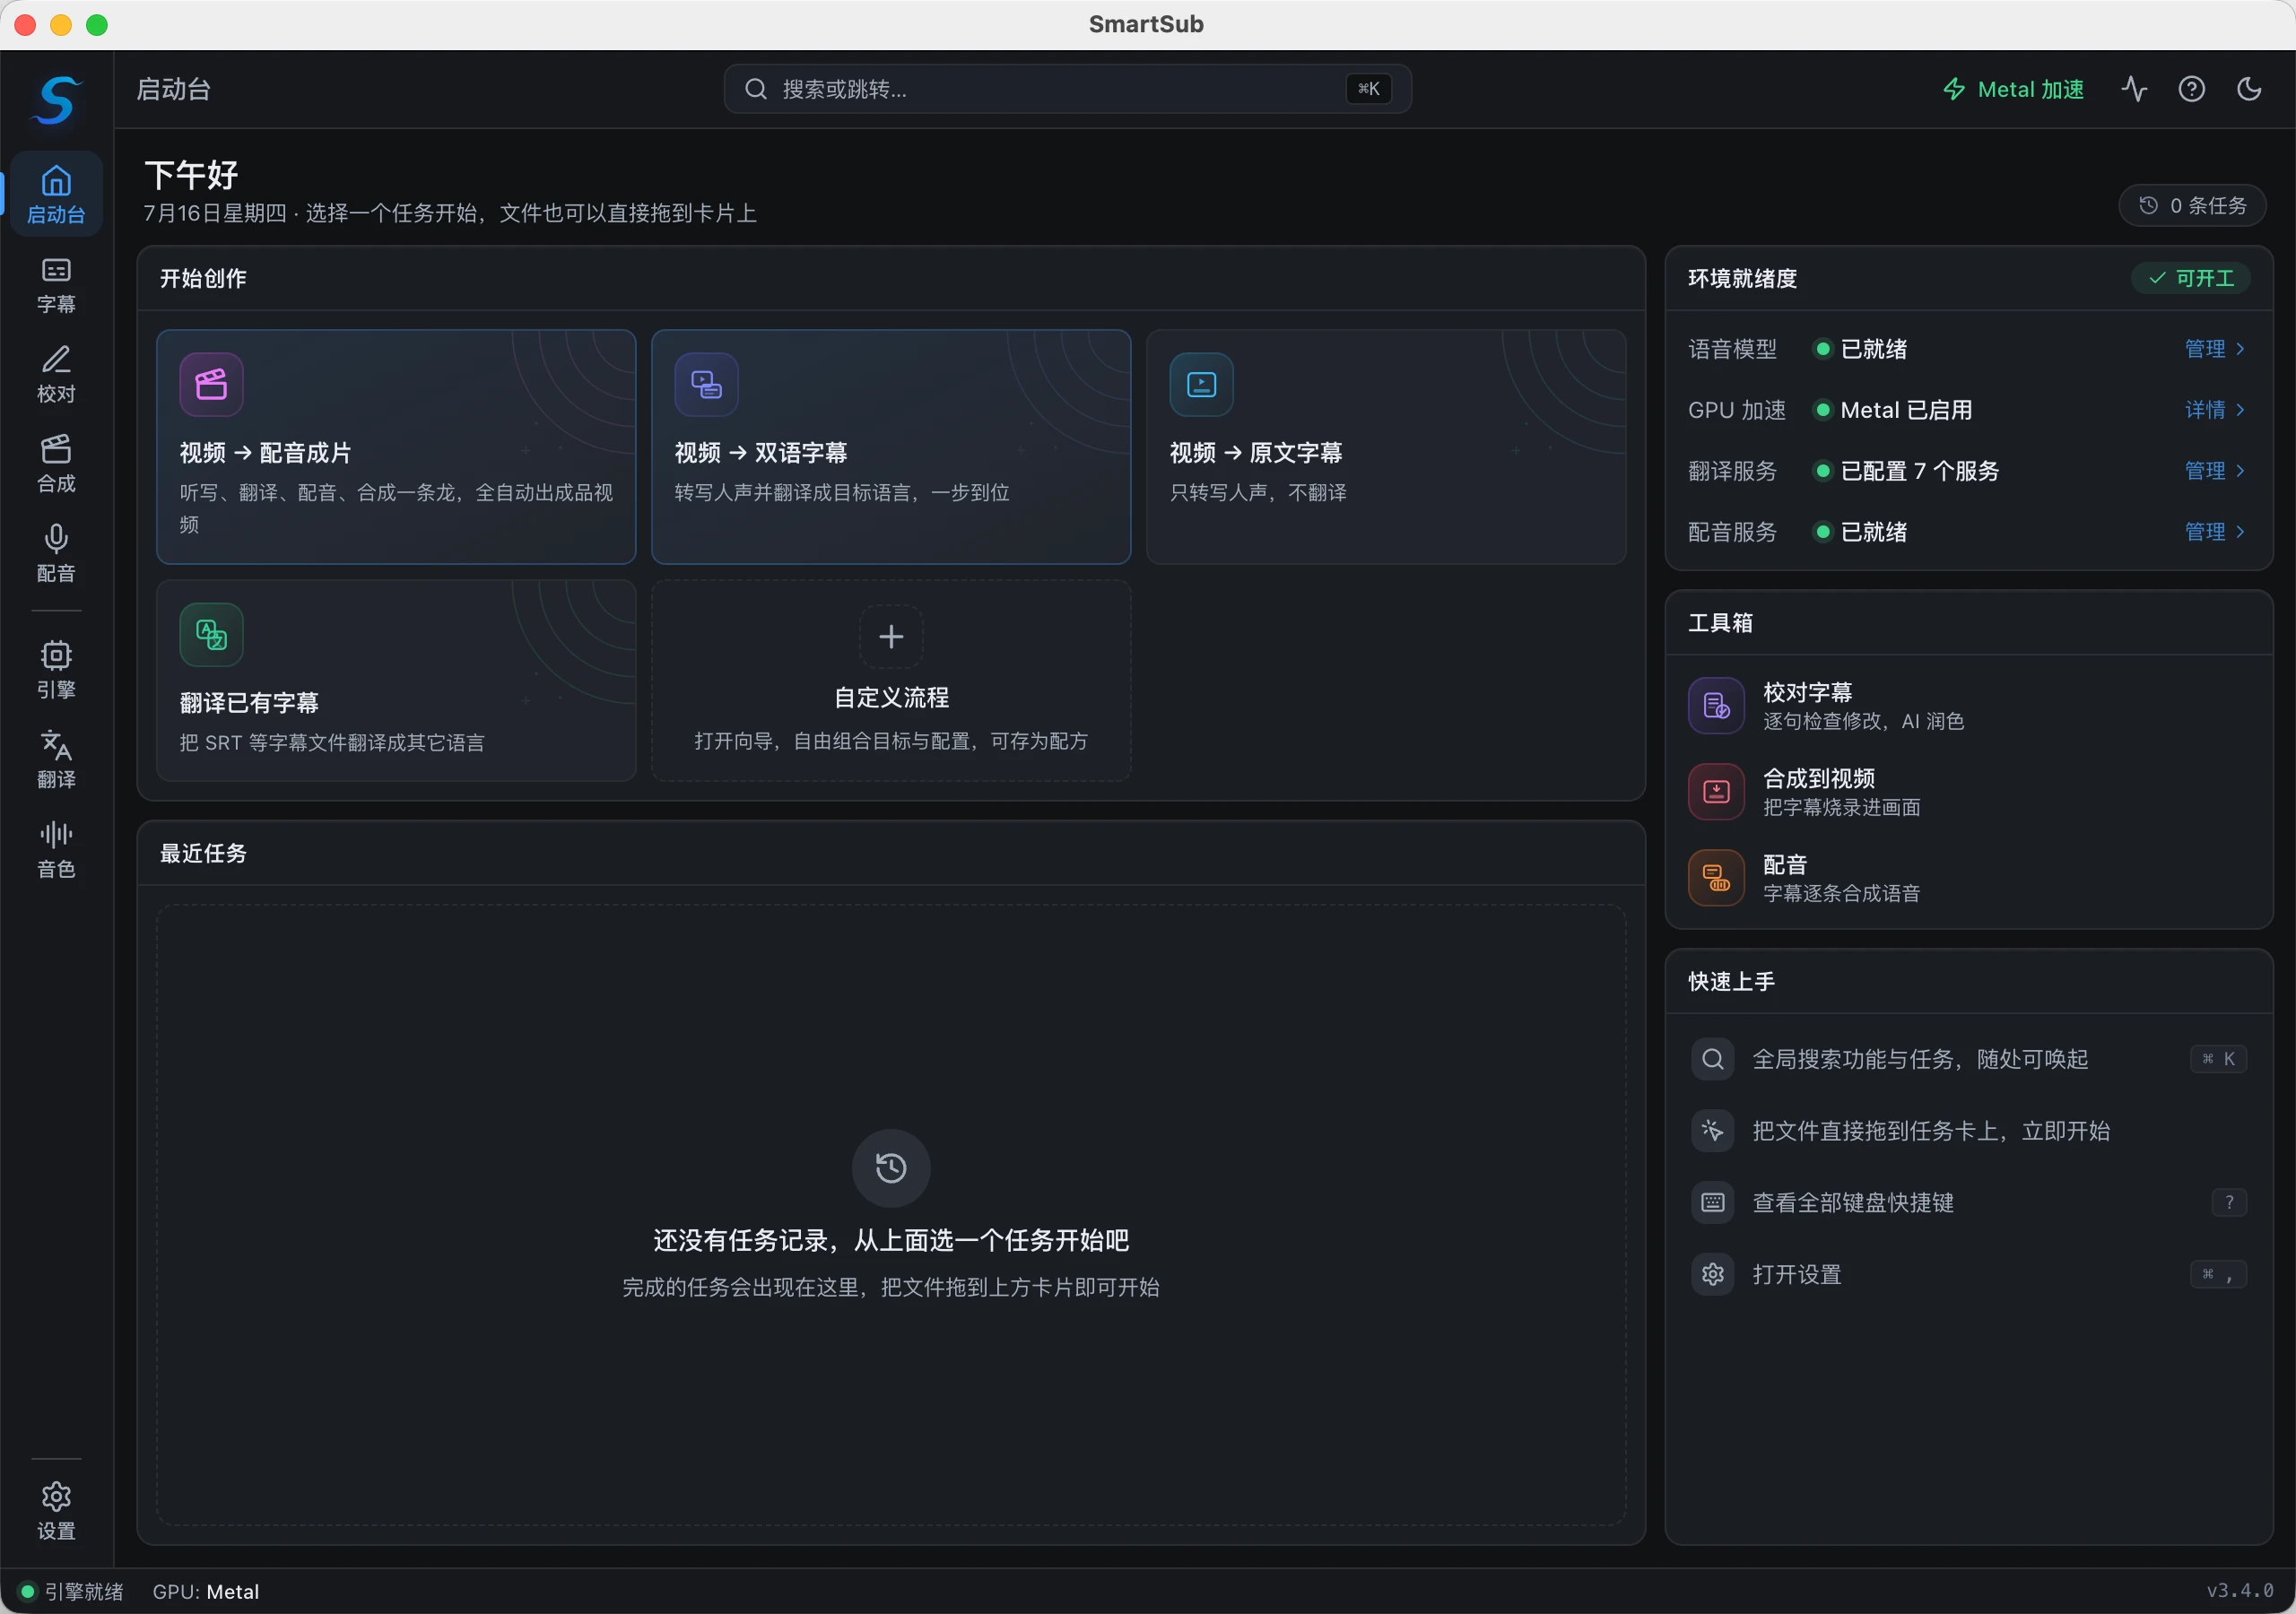Click the SmartSub S logo
Screen dimensions: 2296x1614
(56, 99)
